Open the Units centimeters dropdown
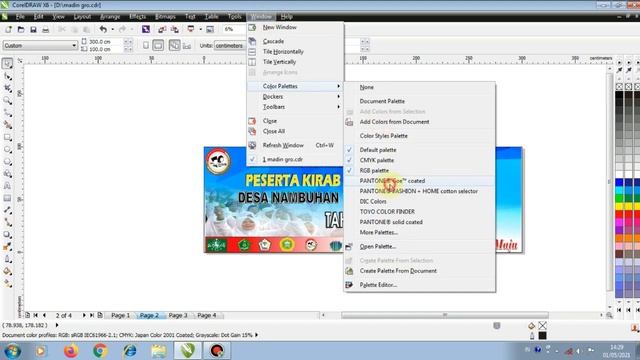Image resolution: width=640 pixels, height=360 pixels. click(230, 45)
